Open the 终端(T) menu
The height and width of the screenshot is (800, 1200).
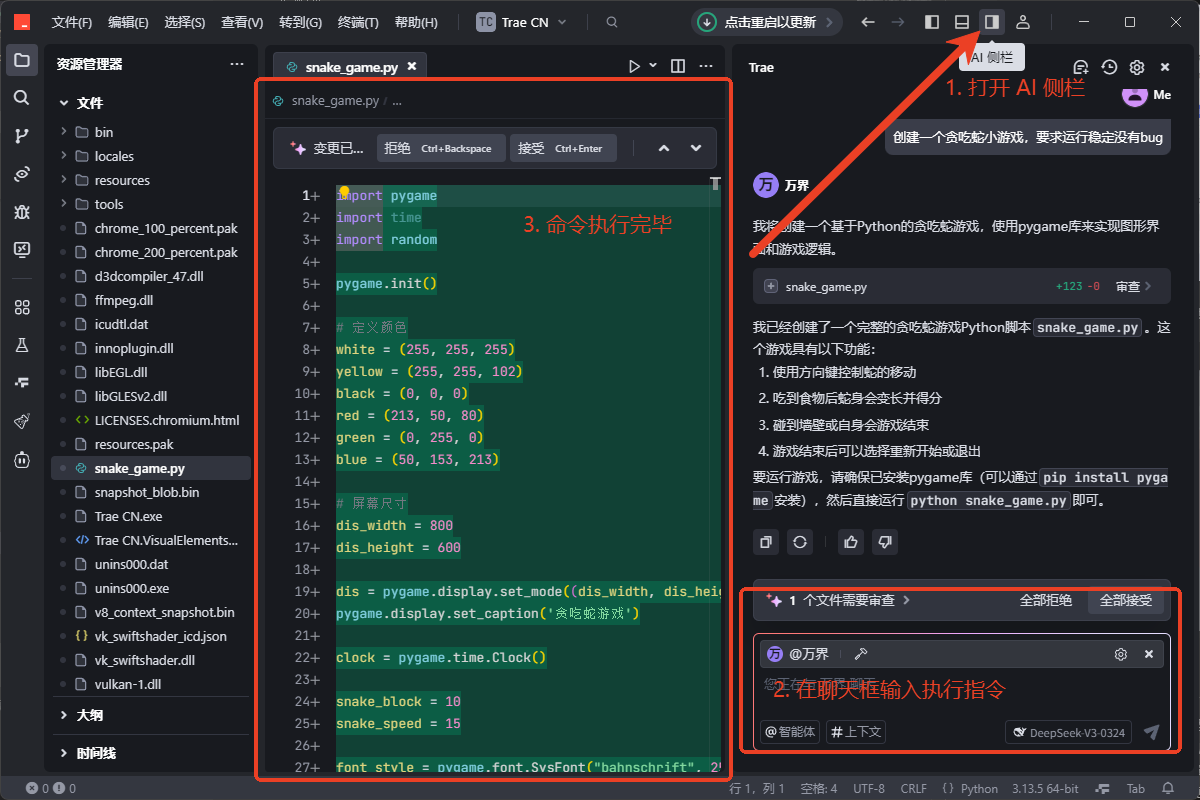point(358,22)
